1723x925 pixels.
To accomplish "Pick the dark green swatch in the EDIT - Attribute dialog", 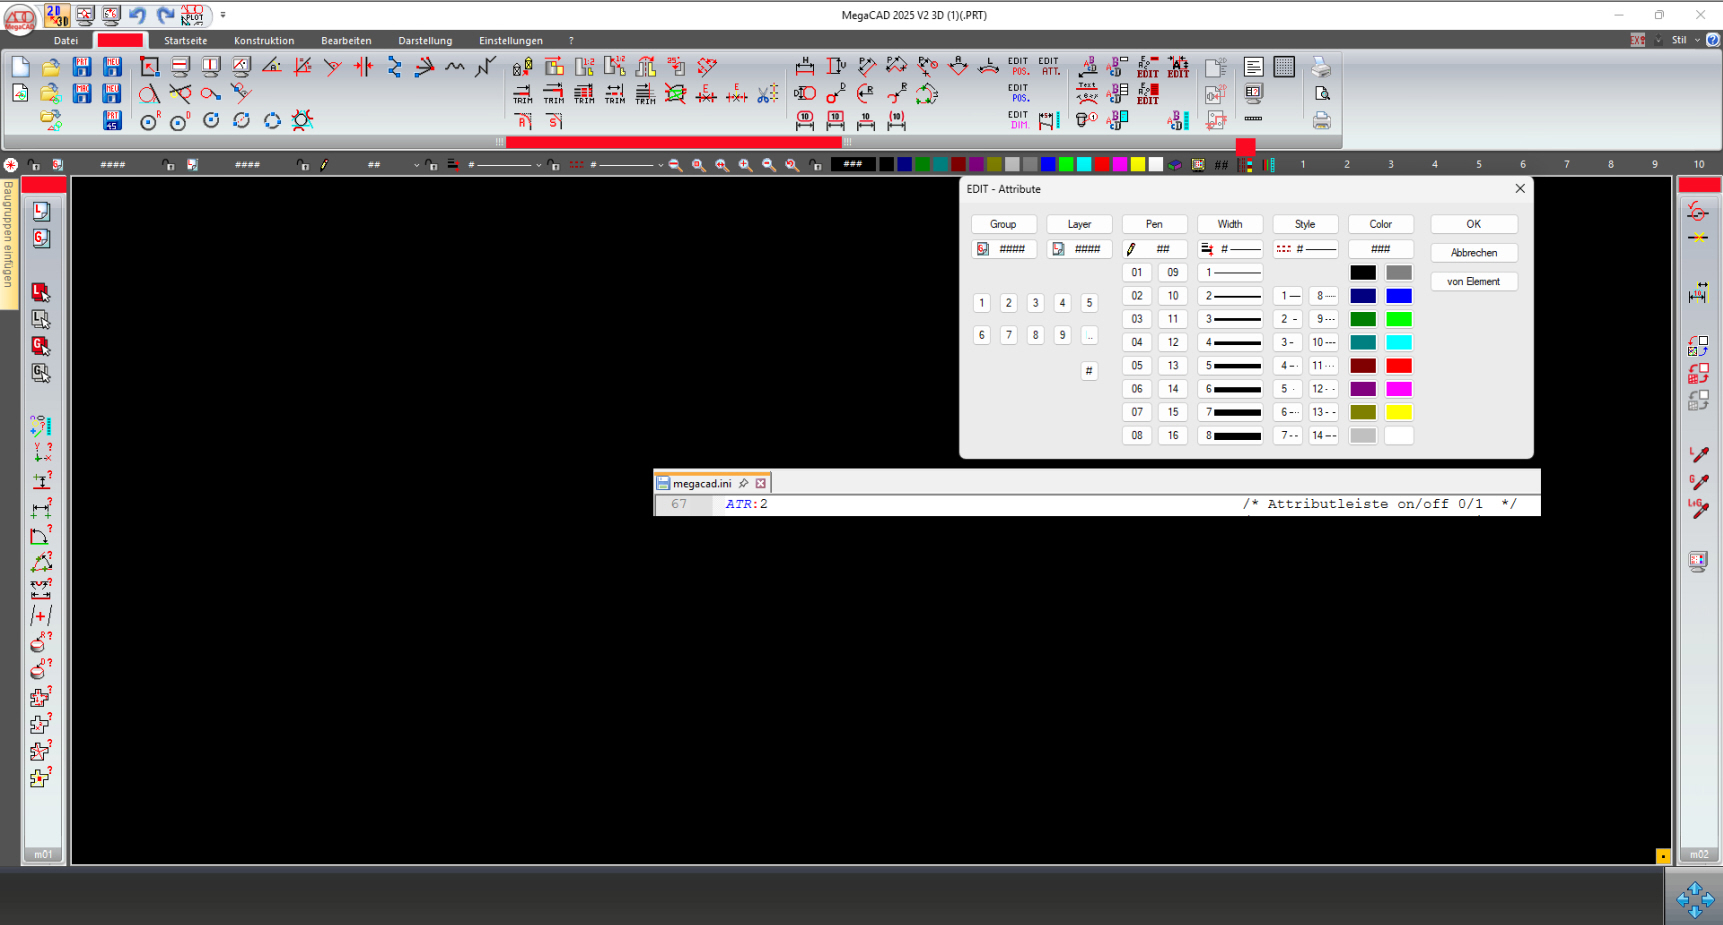I will tap(1363, 319).
